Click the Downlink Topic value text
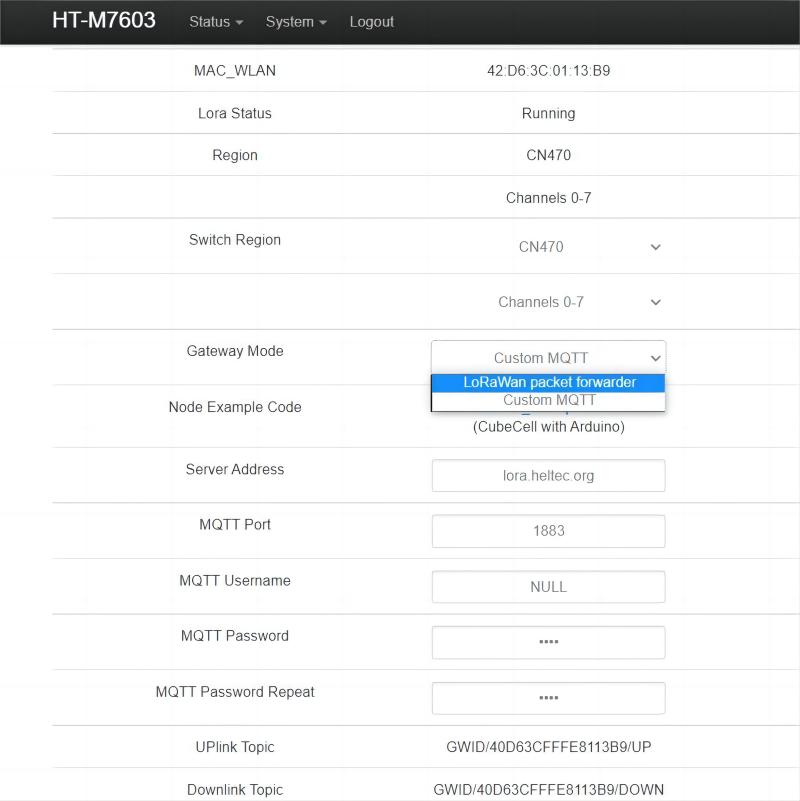The image size is (800, 801). (548, 790)
